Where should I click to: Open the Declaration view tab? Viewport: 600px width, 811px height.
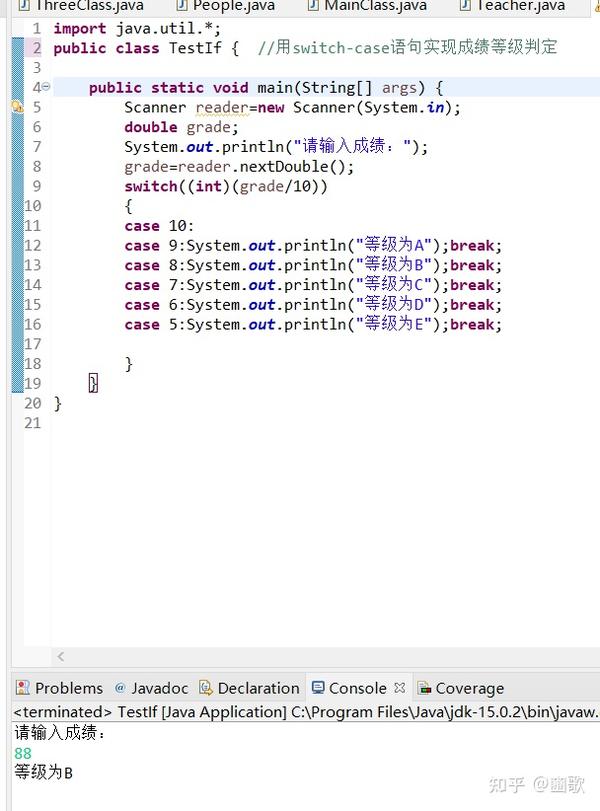pyautogui.click(x=249, y=688)
